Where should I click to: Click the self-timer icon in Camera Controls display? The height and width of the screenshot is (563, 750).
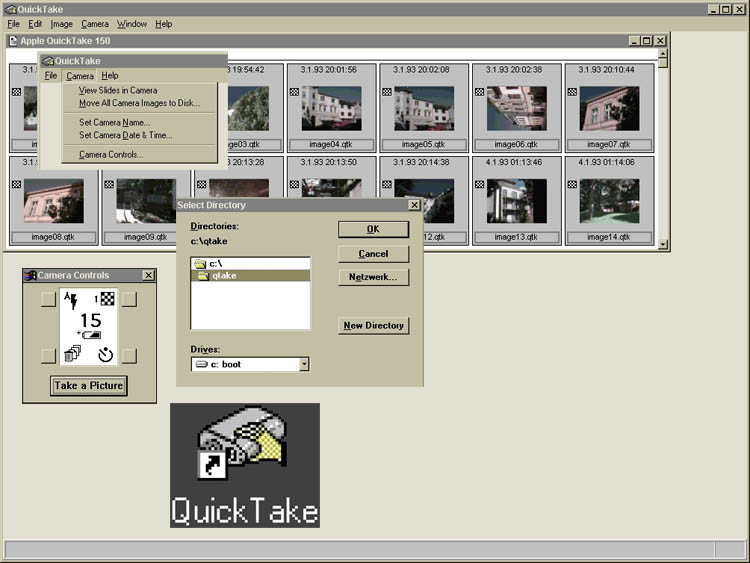(x=105, y=355)
